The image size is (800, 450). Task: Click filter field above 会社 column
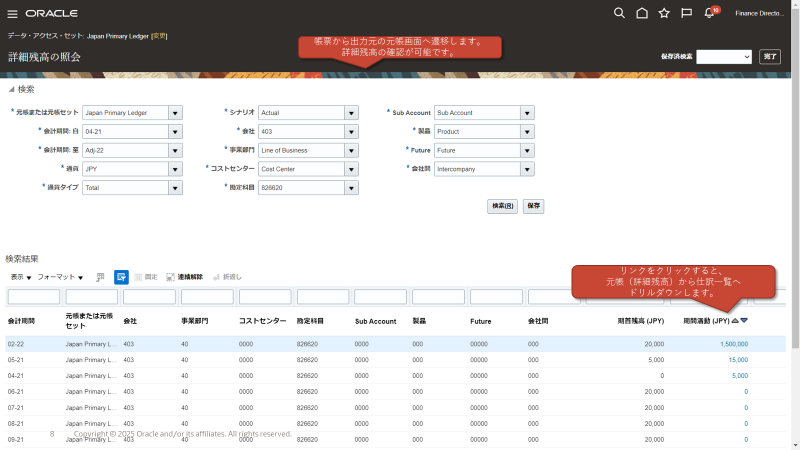(x=149, y=296)
